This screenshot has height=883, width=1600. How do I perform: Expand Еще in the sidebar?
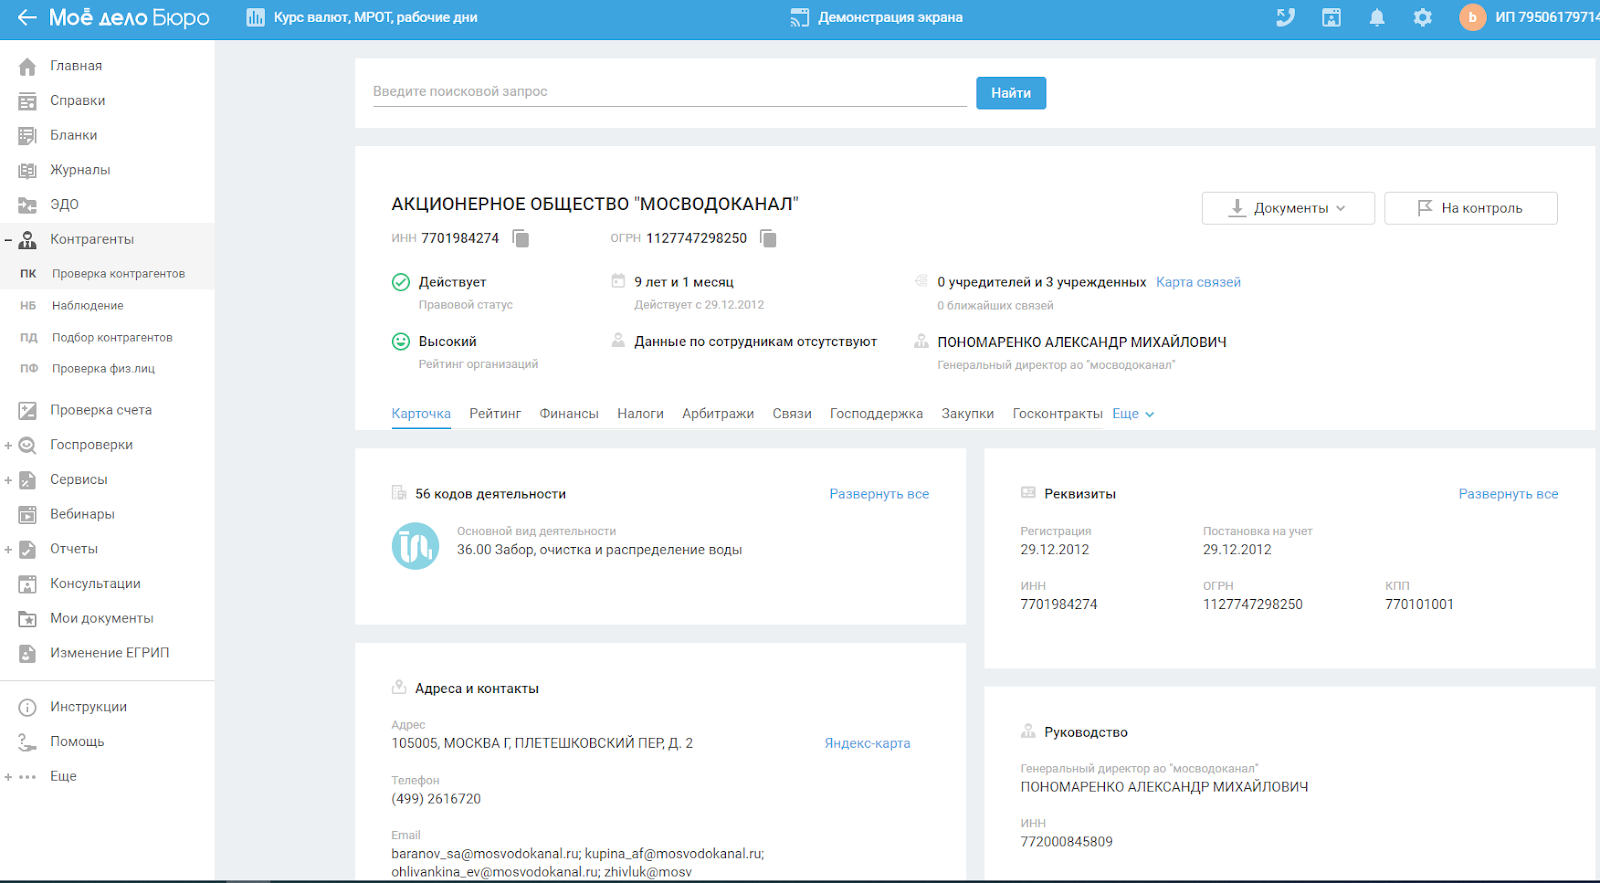pyautogui.click(x=8, y=777)
